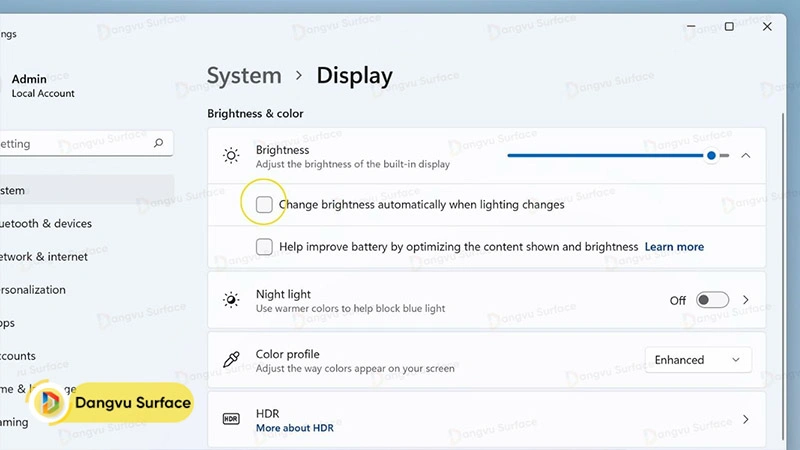Open the More about HDR link
The height and width of the screenshot is (450, 800).
[294, 428]
